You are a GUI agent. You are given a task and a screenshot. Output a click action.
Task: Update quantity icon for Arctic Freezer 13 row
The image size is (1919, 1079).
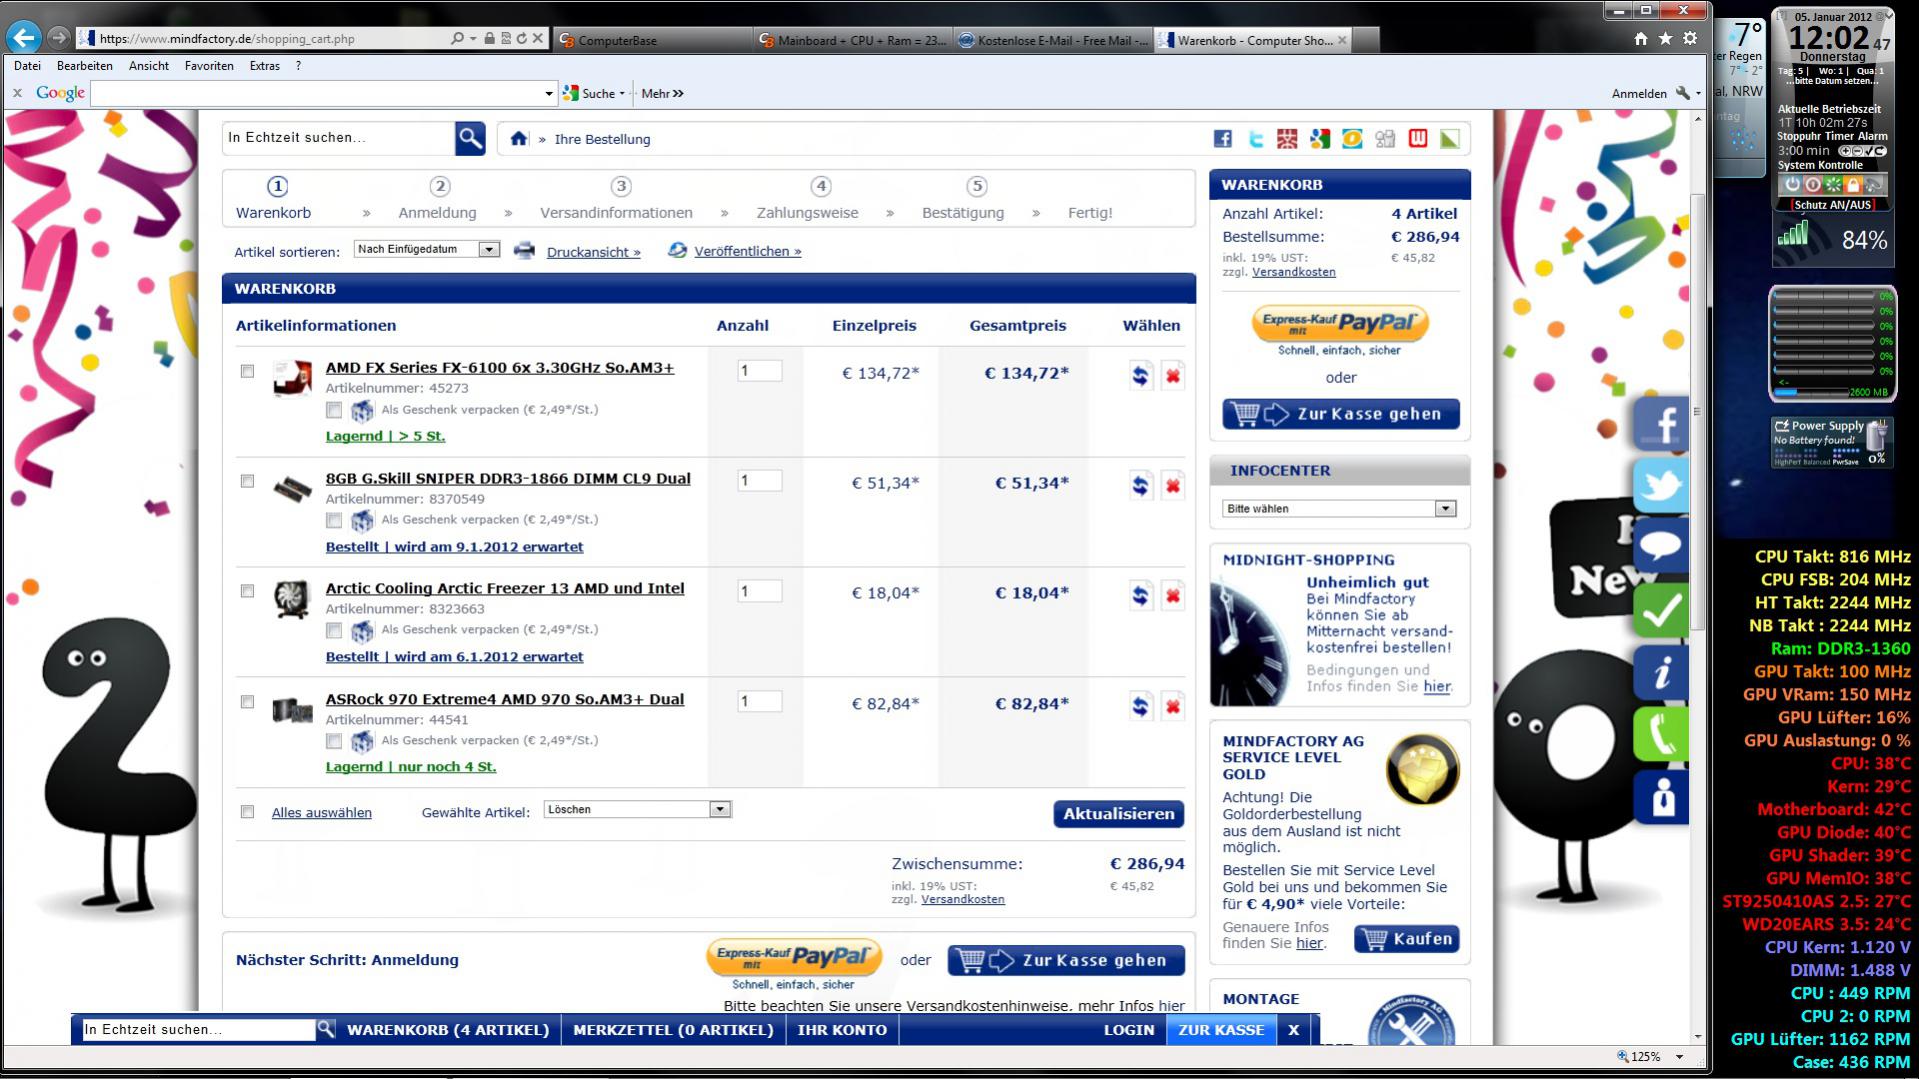(x=1140, y=596)
